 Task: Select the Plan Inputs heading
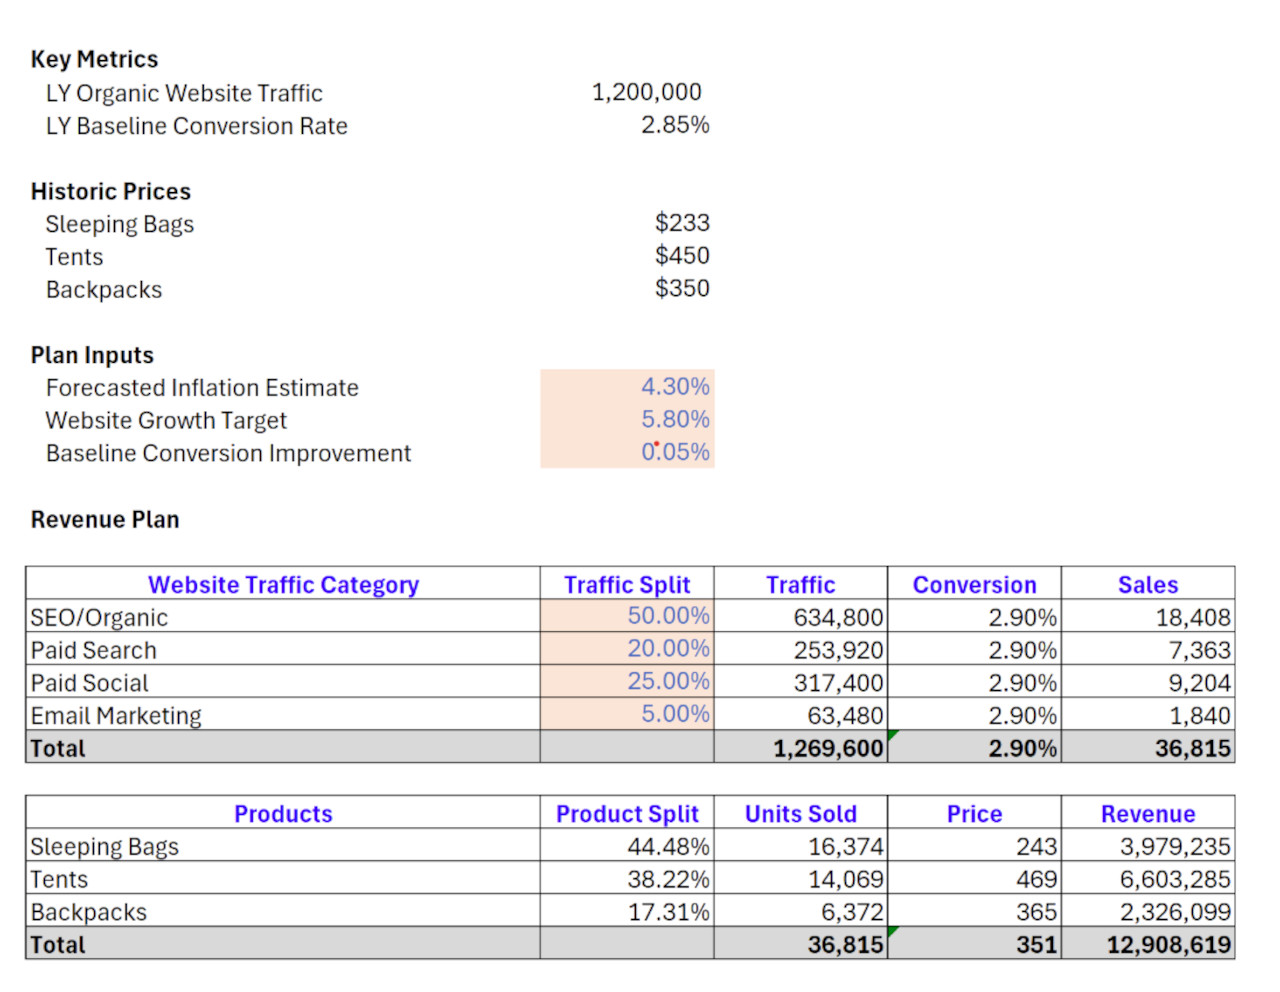pyautogui.click(x=92, y=355)
